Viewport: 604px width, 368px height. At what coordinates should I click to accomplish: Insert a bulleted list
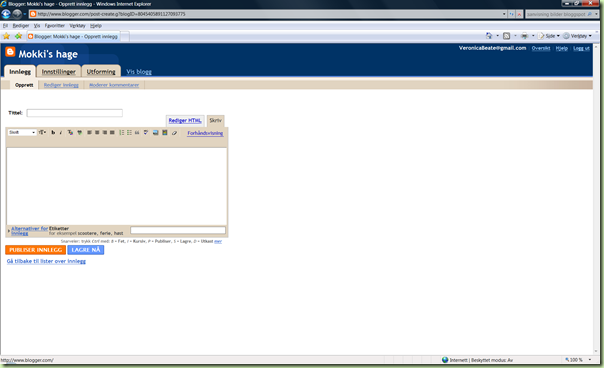click(129, 133)
